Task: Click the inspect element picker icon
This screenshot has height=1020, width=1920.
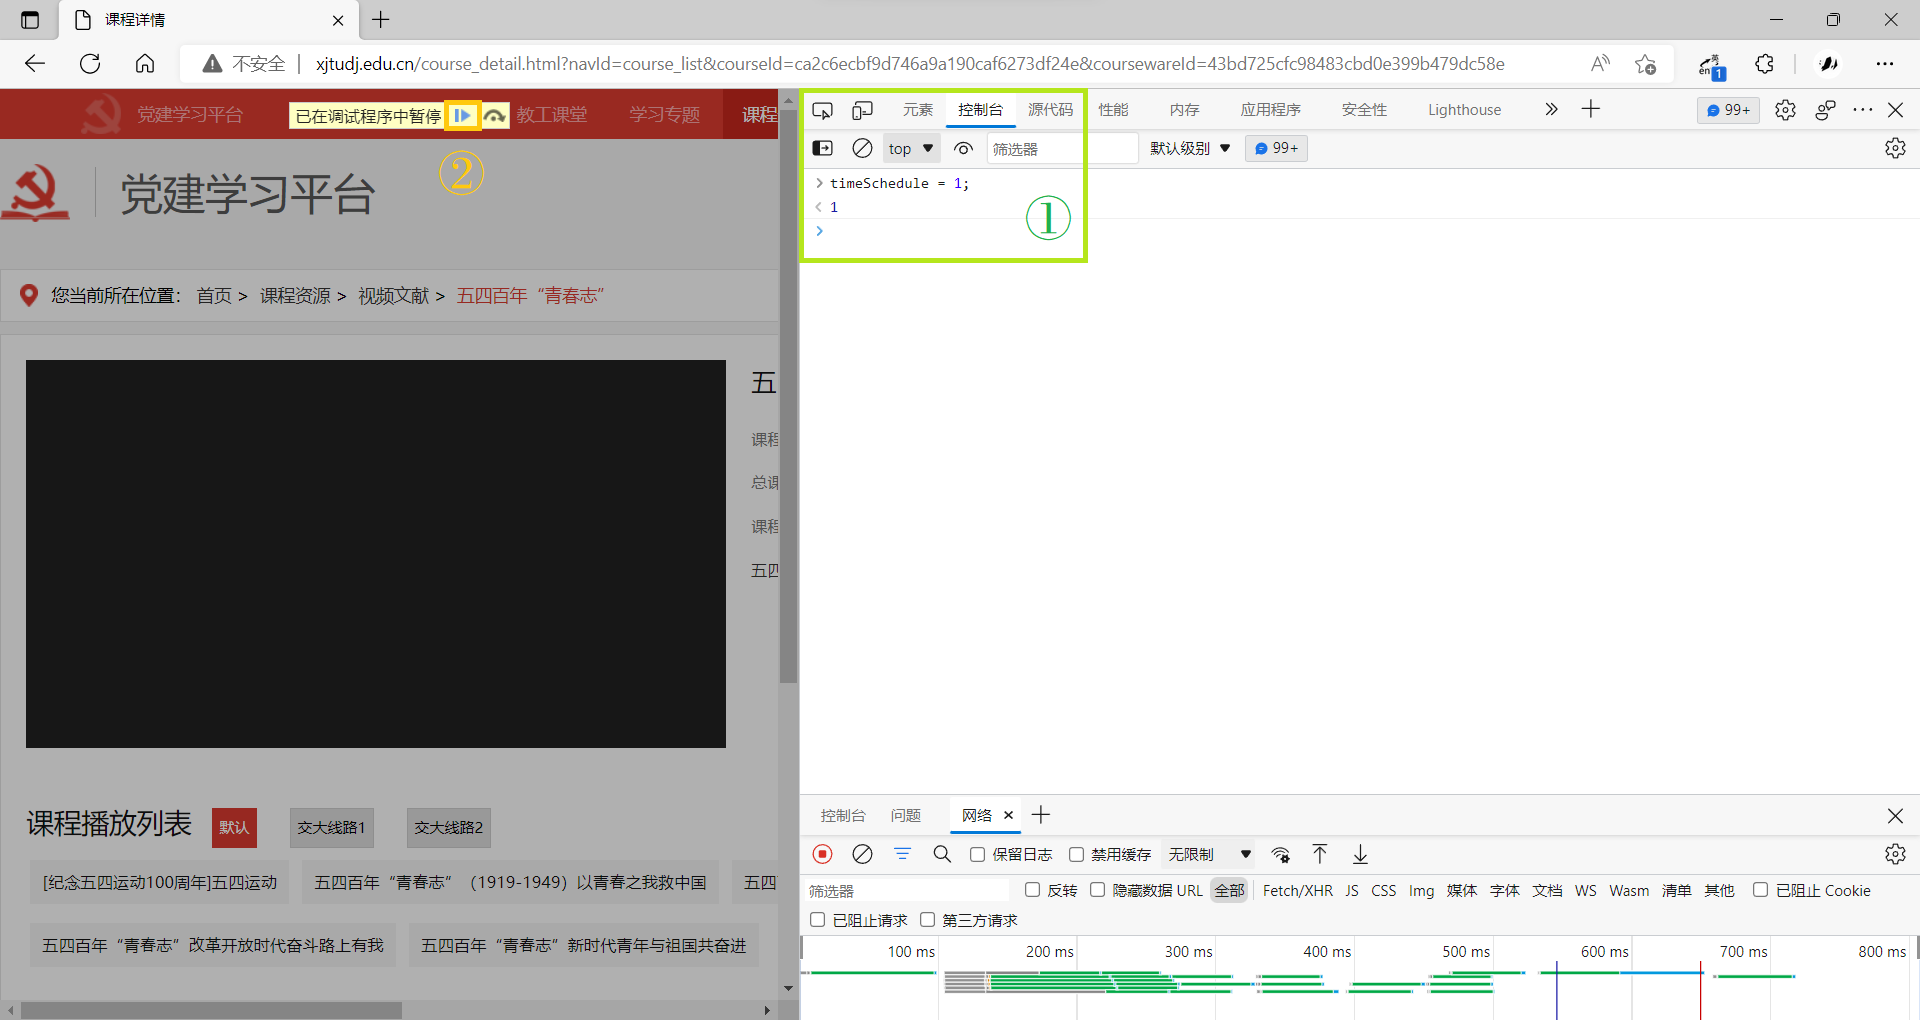Action: coord(822,110)
